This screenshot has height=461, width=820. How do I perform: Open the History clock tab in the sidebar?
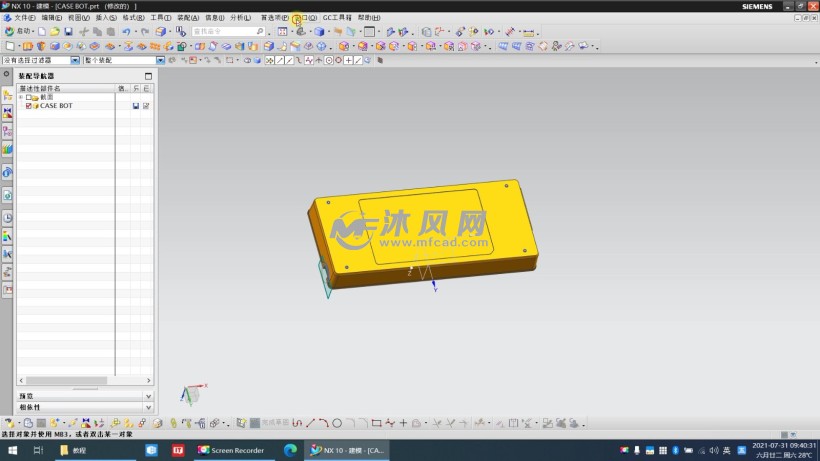tap(7, 218)
